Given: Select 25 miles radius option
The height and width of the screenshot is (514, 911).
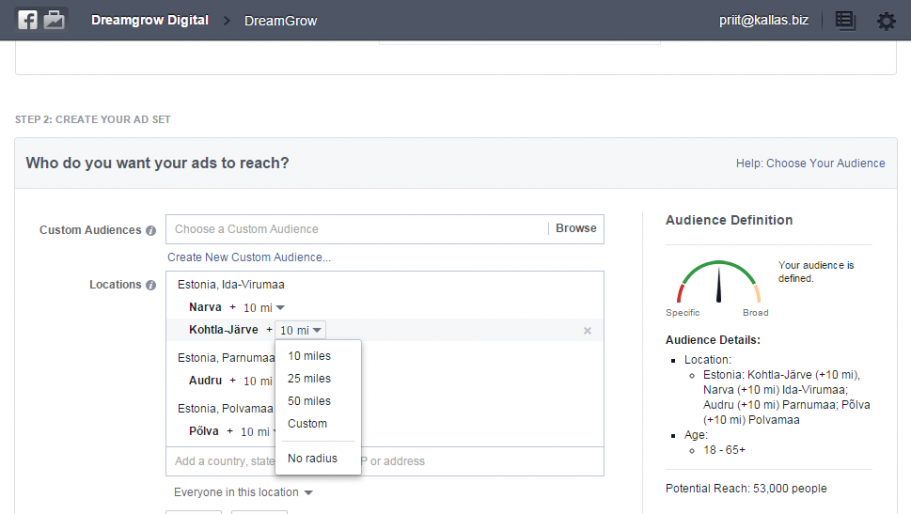Looking at the screenshot, I should click(x=309, y=379).
